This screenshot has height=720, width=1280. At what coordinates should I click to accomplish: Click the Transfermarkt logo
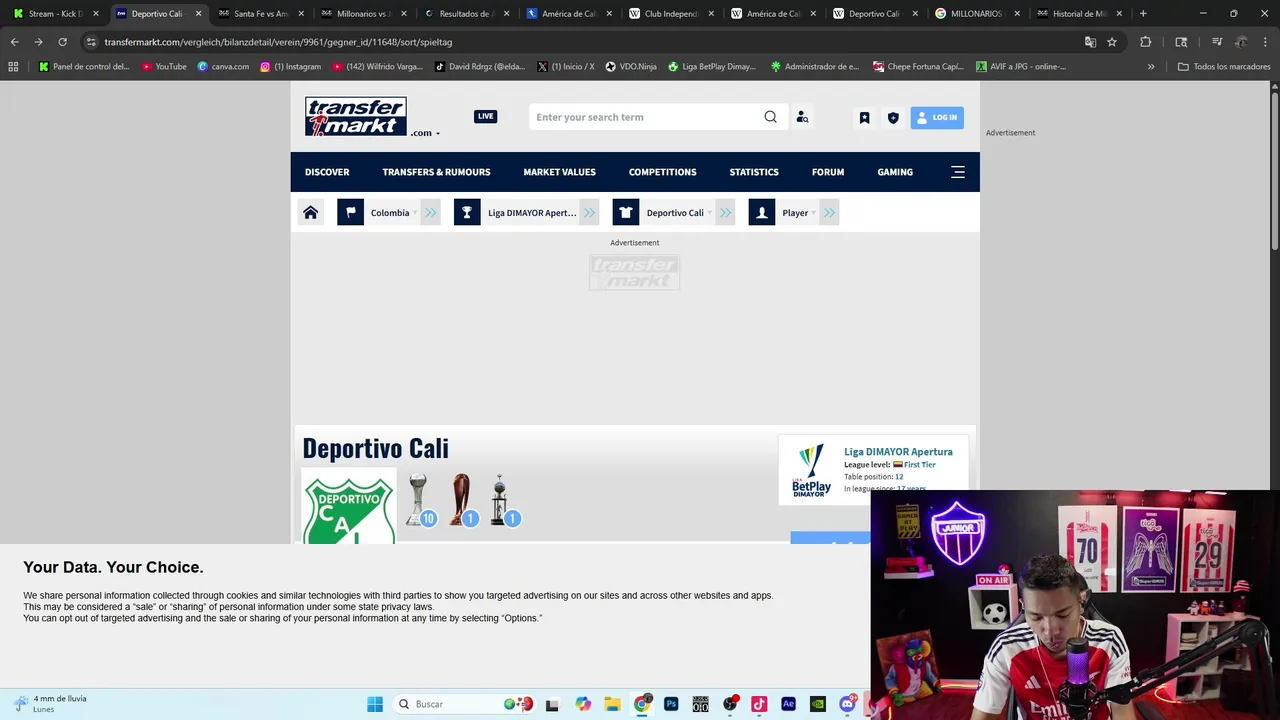356,116
